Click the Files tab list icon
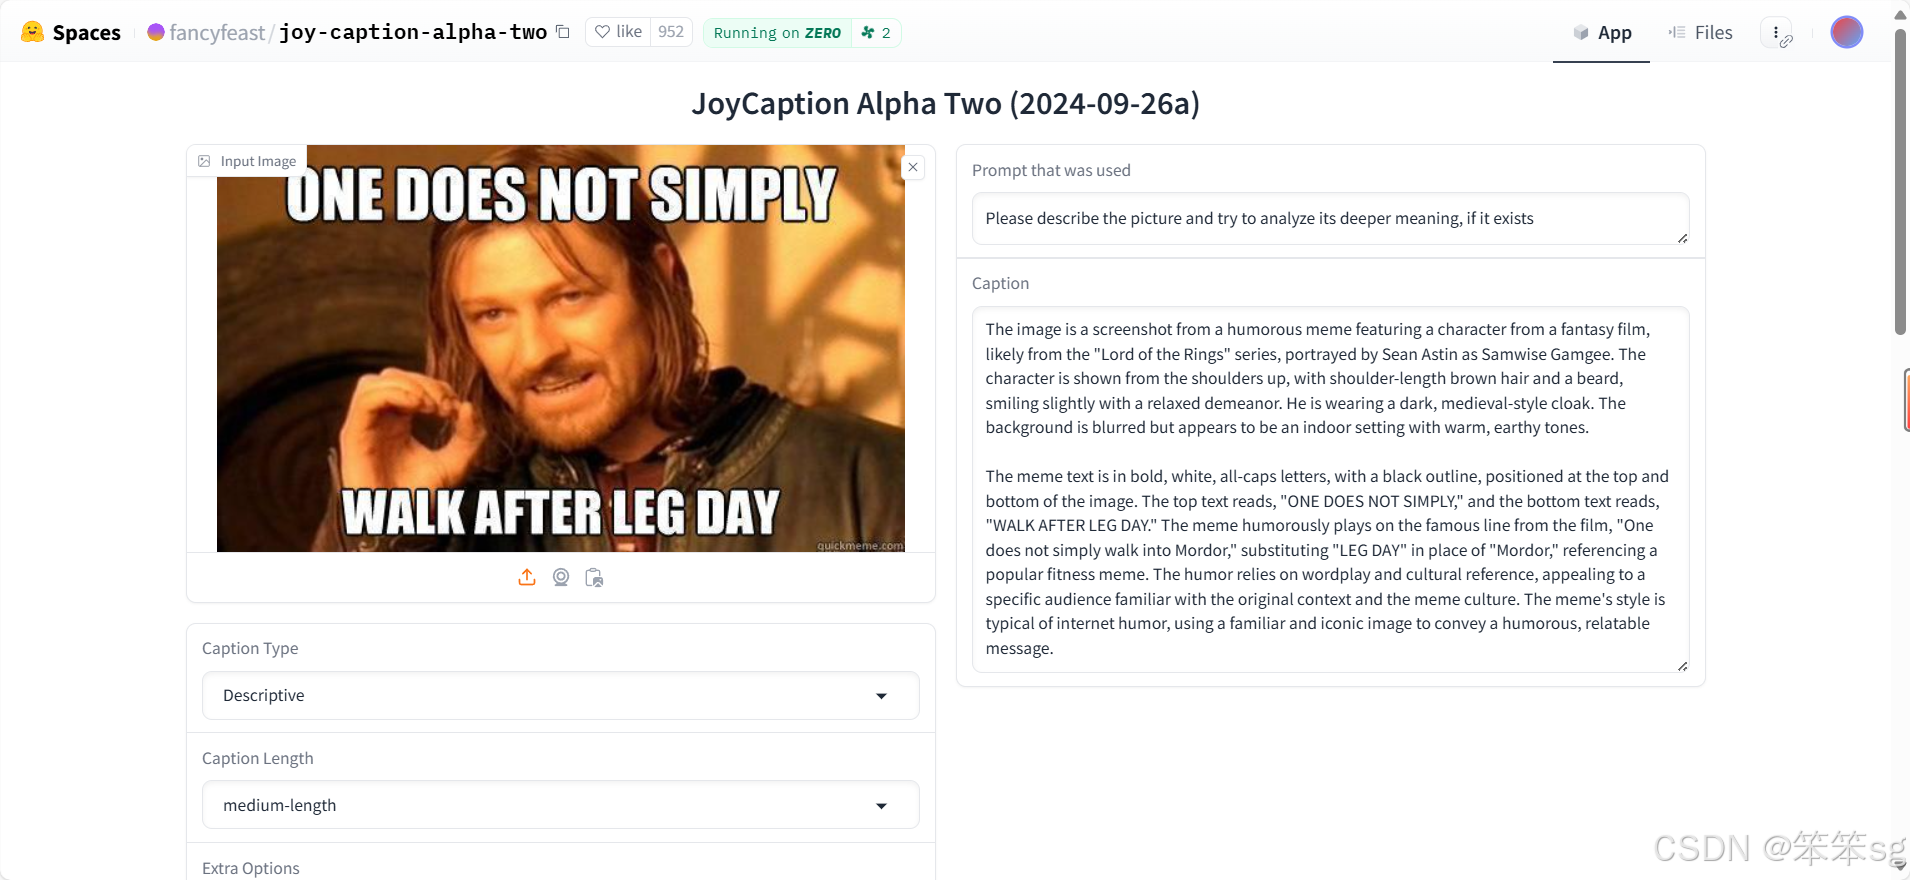1910x880 pixels. [1677, 32]
